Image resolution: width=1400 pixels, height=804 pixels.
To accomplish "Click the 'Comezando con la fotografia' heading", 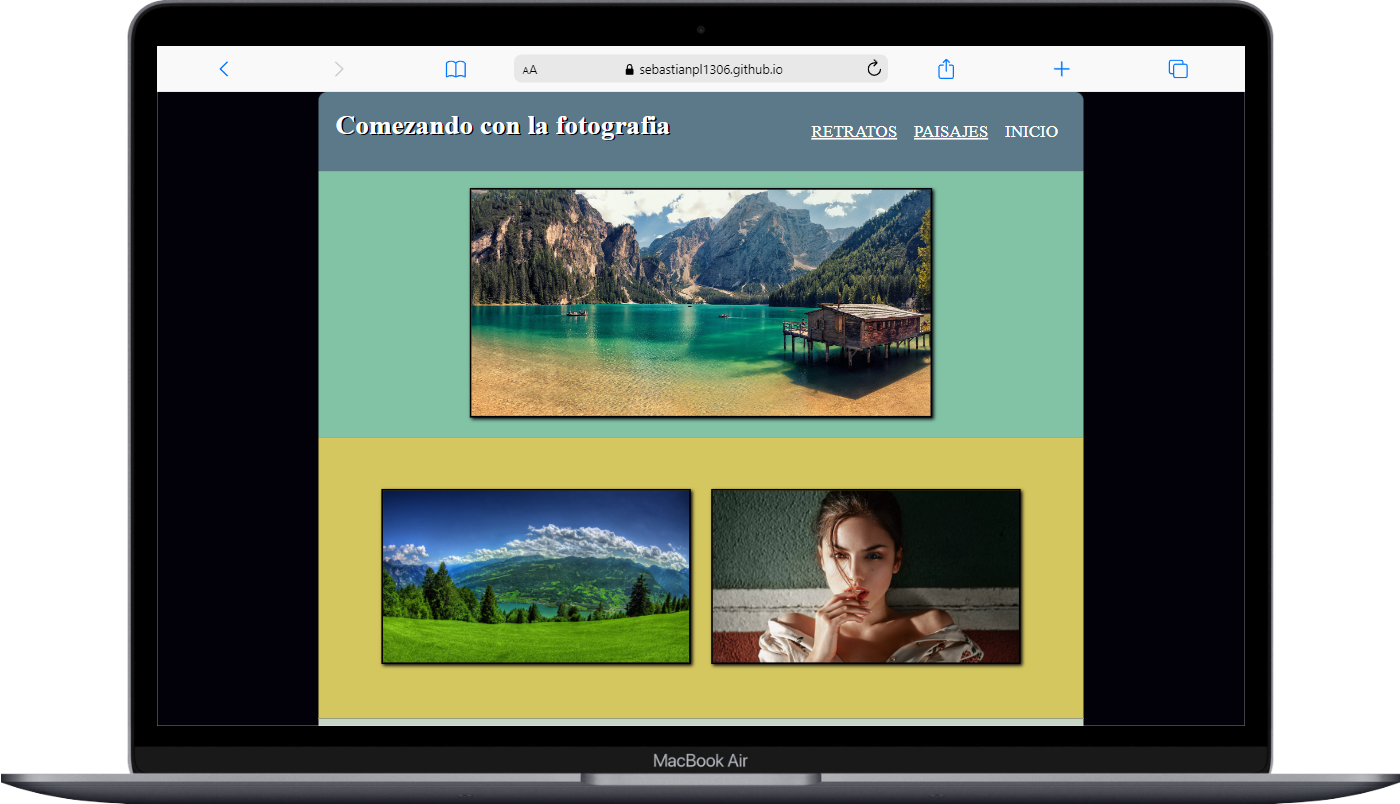I will (x=502, y=126).
